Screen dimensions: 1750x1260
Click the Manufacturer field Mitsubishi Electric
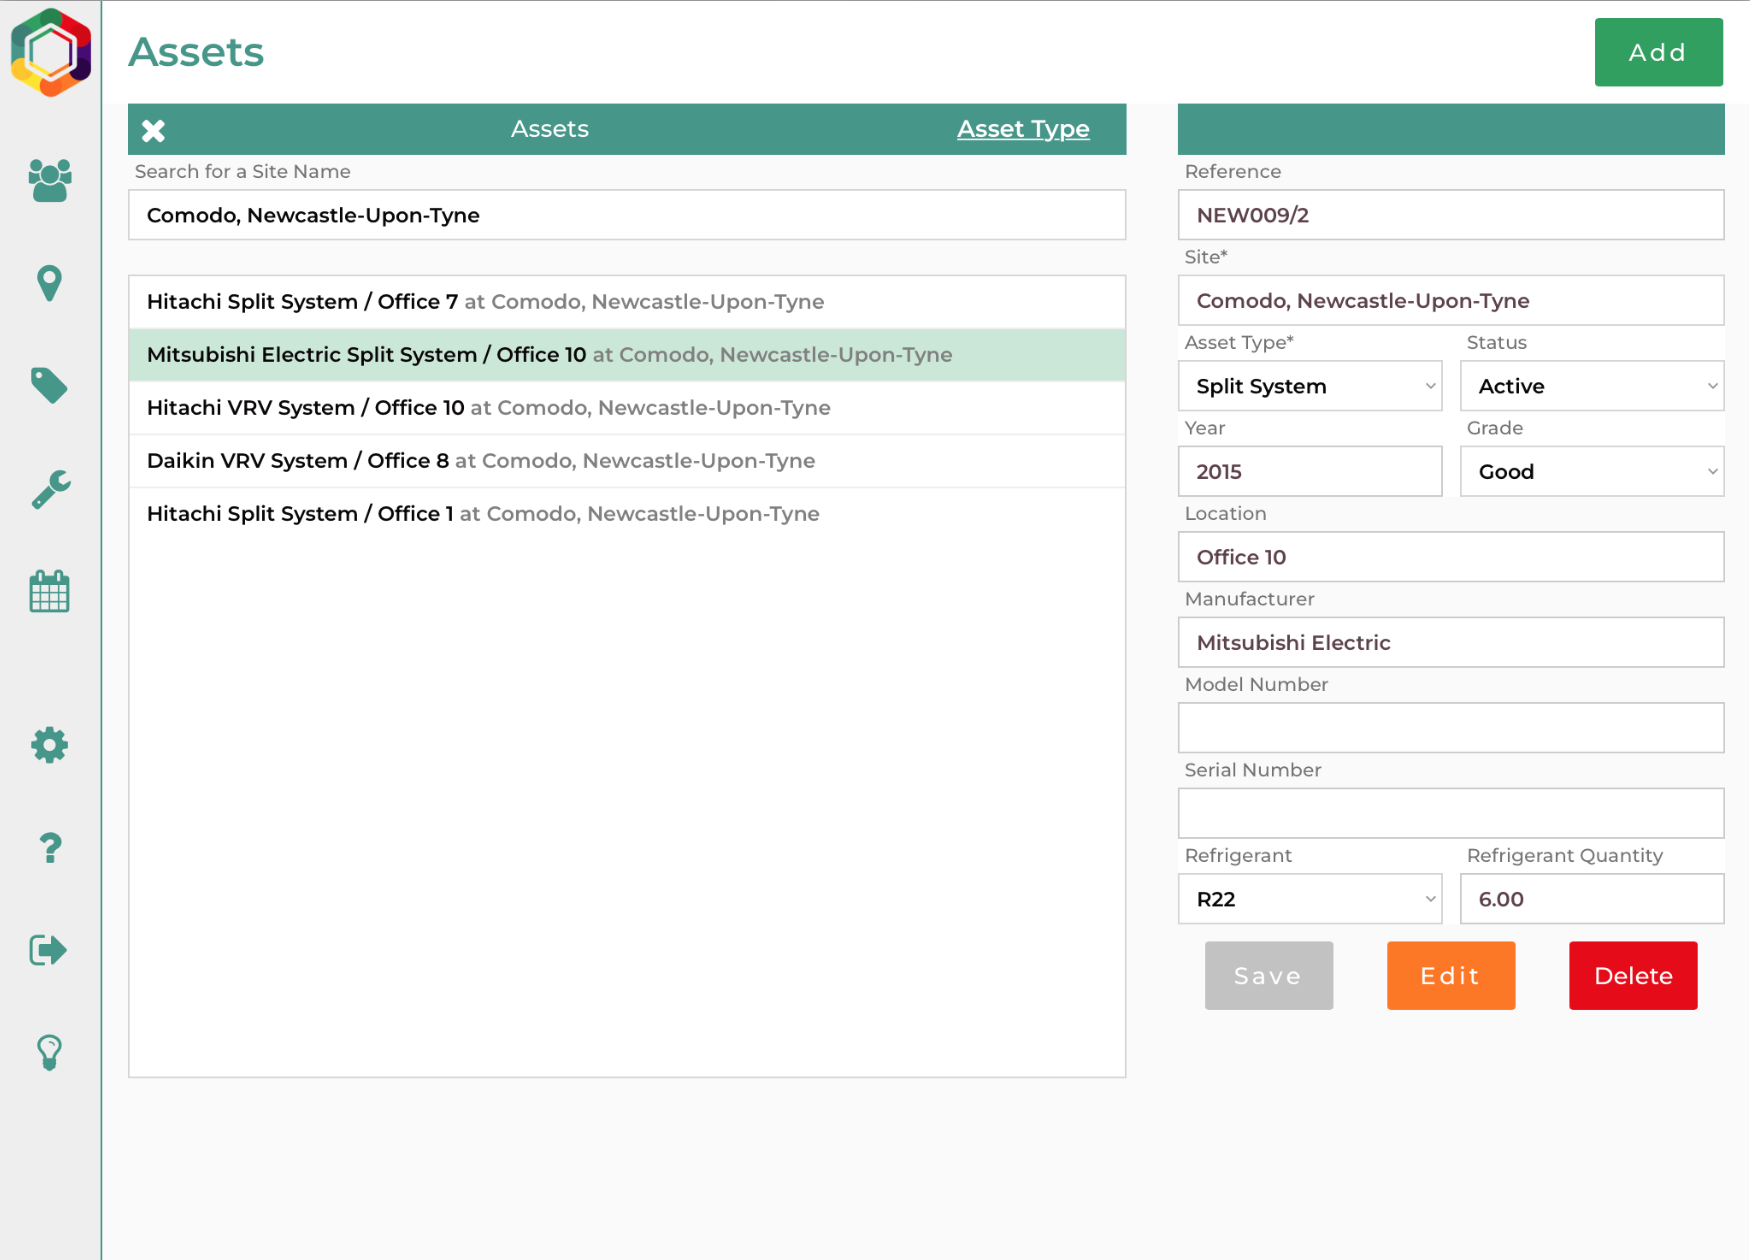click(x=1451, y=642)
